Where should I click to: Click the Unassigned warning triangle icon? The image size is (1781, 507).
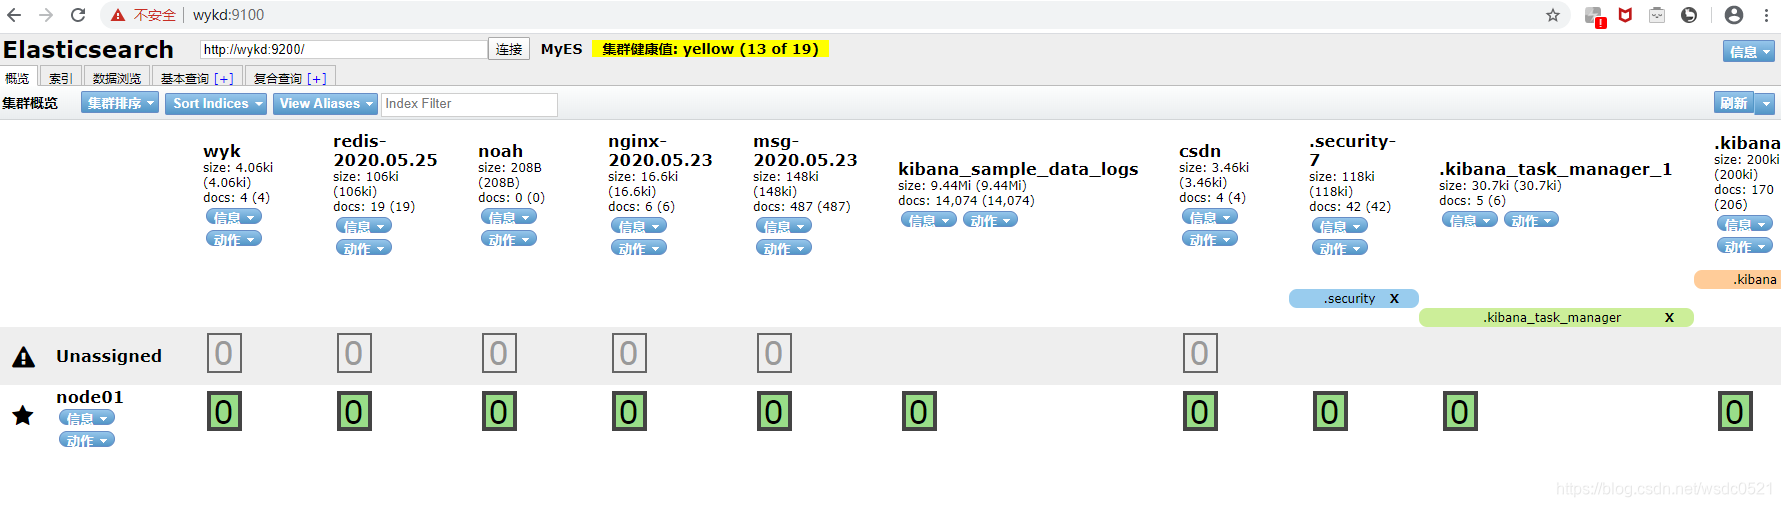click(x=23, y=357)
